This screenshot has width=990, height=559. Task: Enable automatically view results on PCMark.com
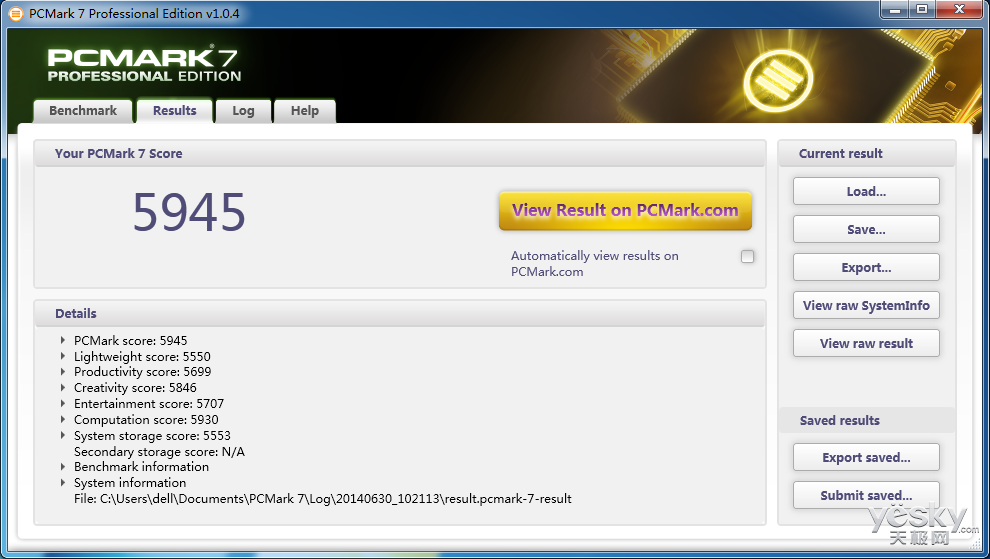[748, 256]
